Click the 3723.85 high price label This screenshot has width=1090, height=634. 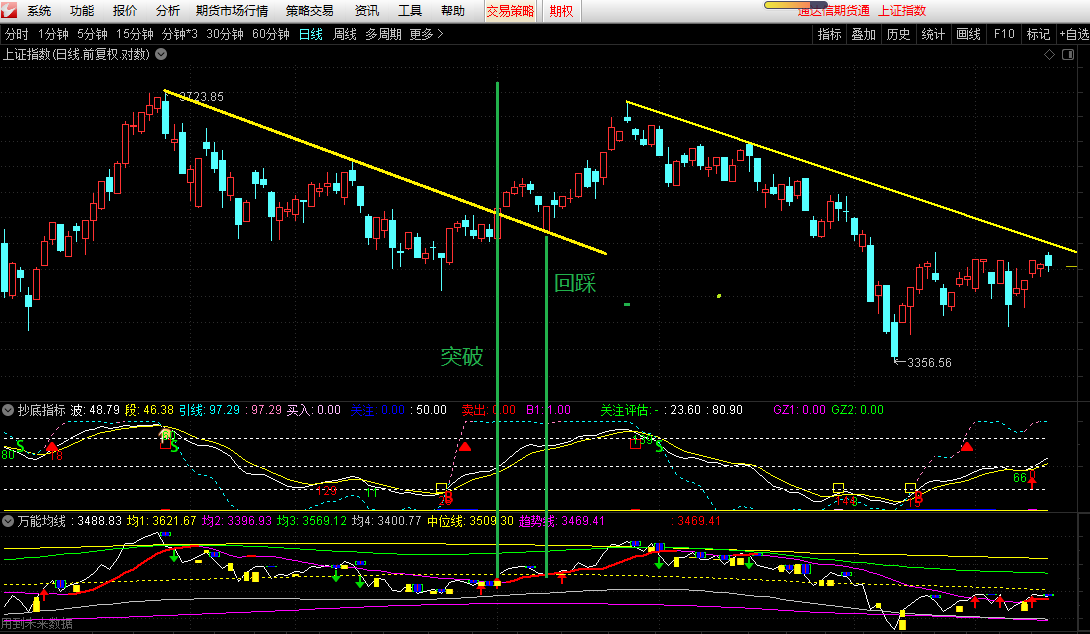point(202,97)
